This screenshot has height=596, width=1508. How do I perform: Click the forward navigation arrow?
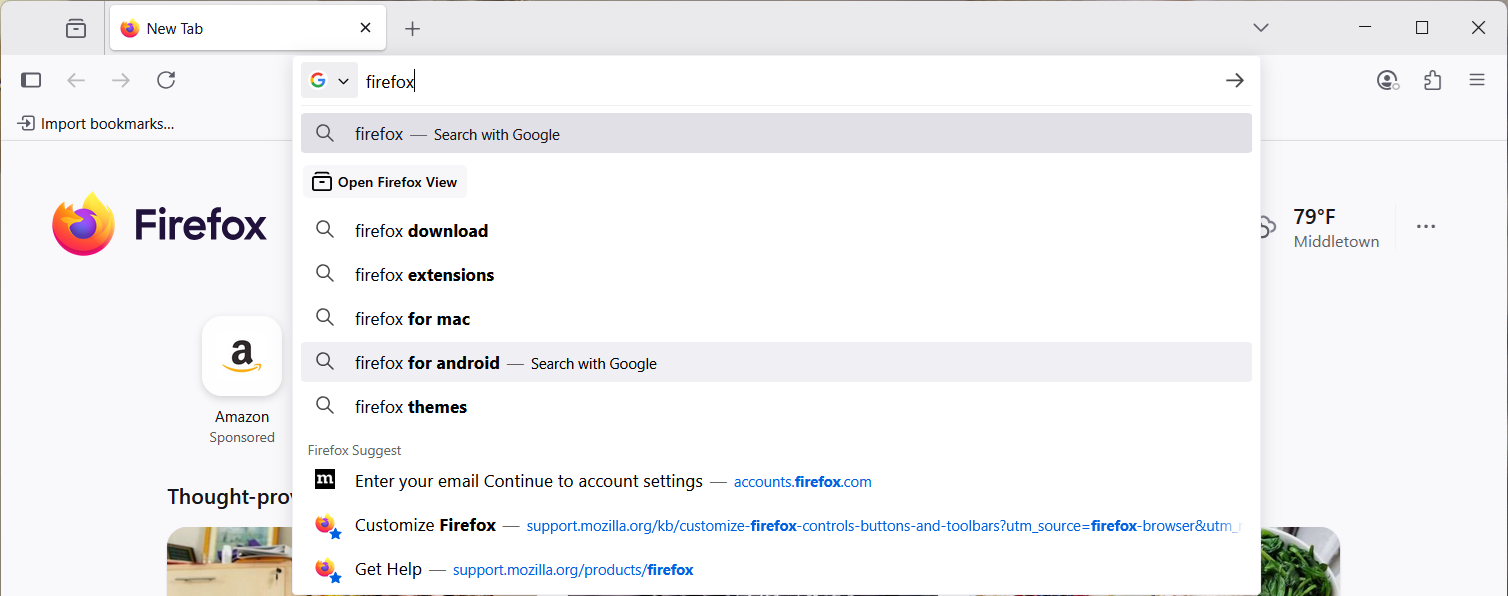click(121, 80)
